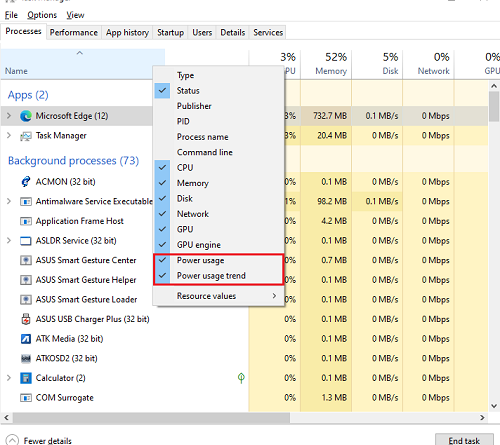Click the Background processes (73) group header

[x=73, y=161]
